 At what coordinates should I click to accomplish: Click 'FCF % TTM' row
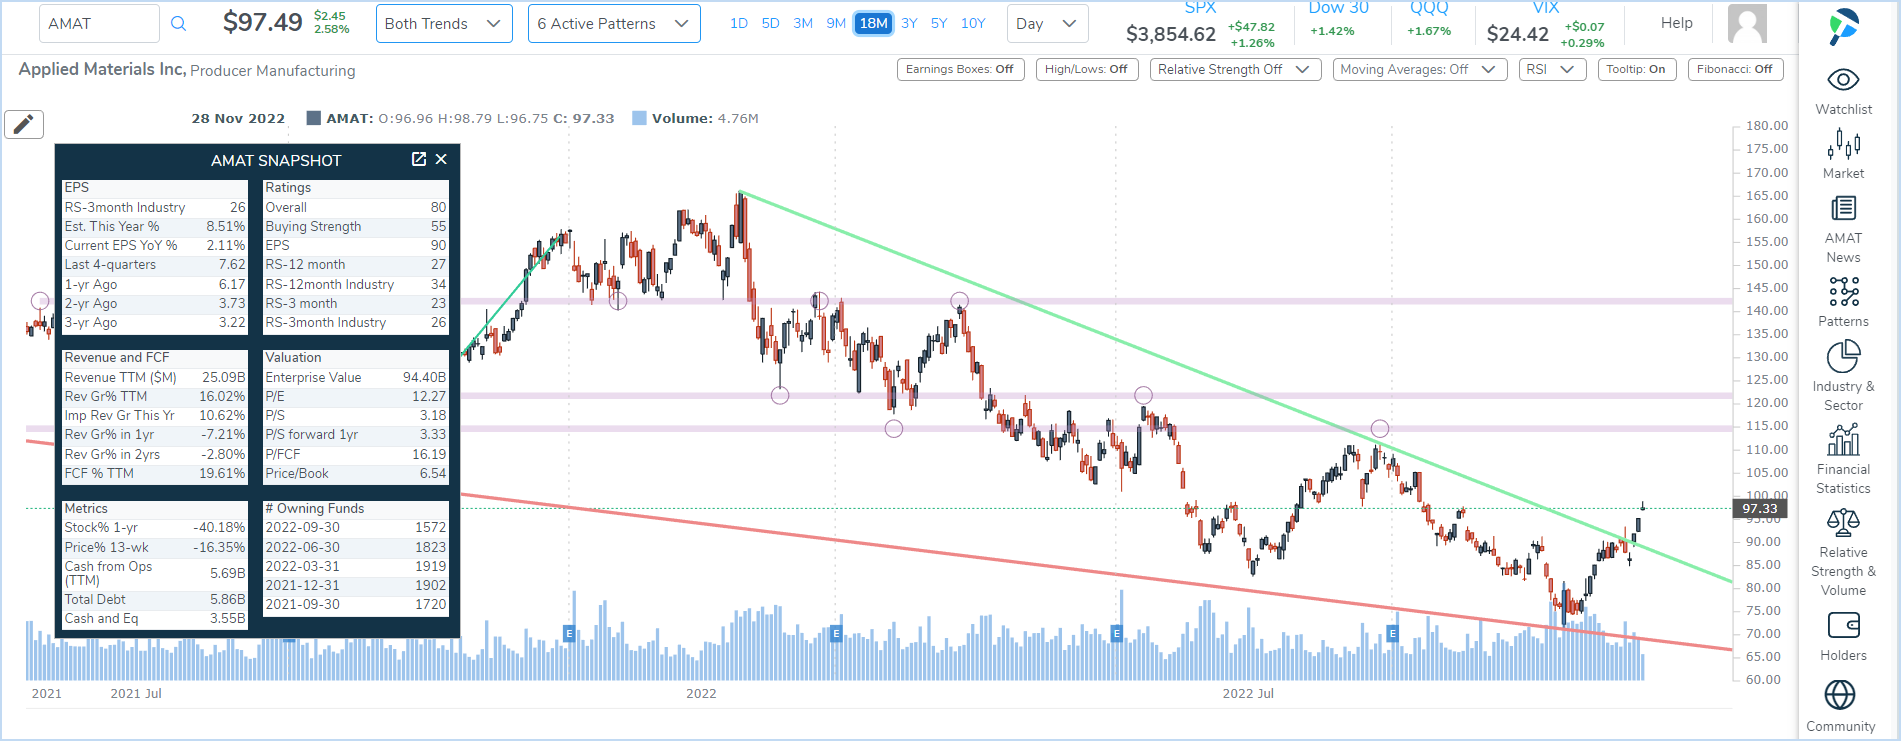tap(155, 473)
